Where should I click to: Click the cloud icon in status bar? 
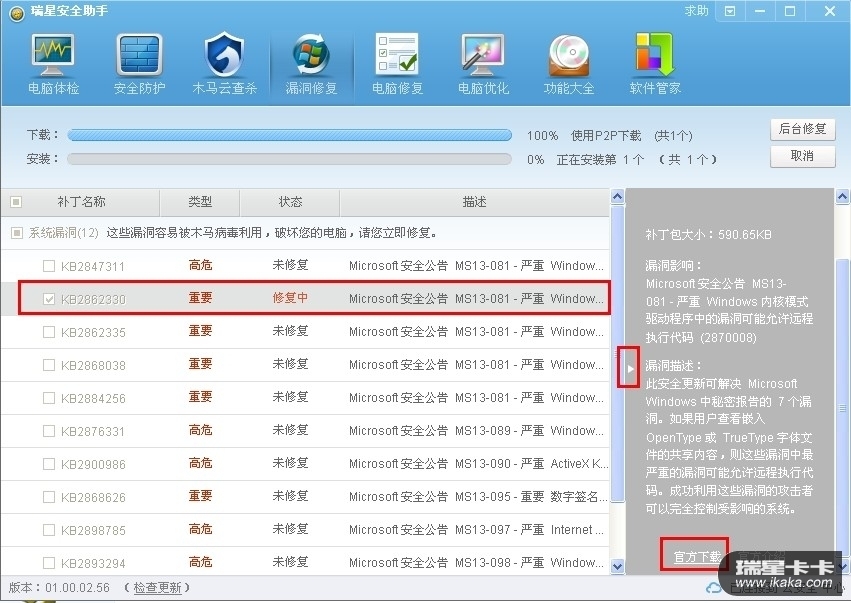713,588
